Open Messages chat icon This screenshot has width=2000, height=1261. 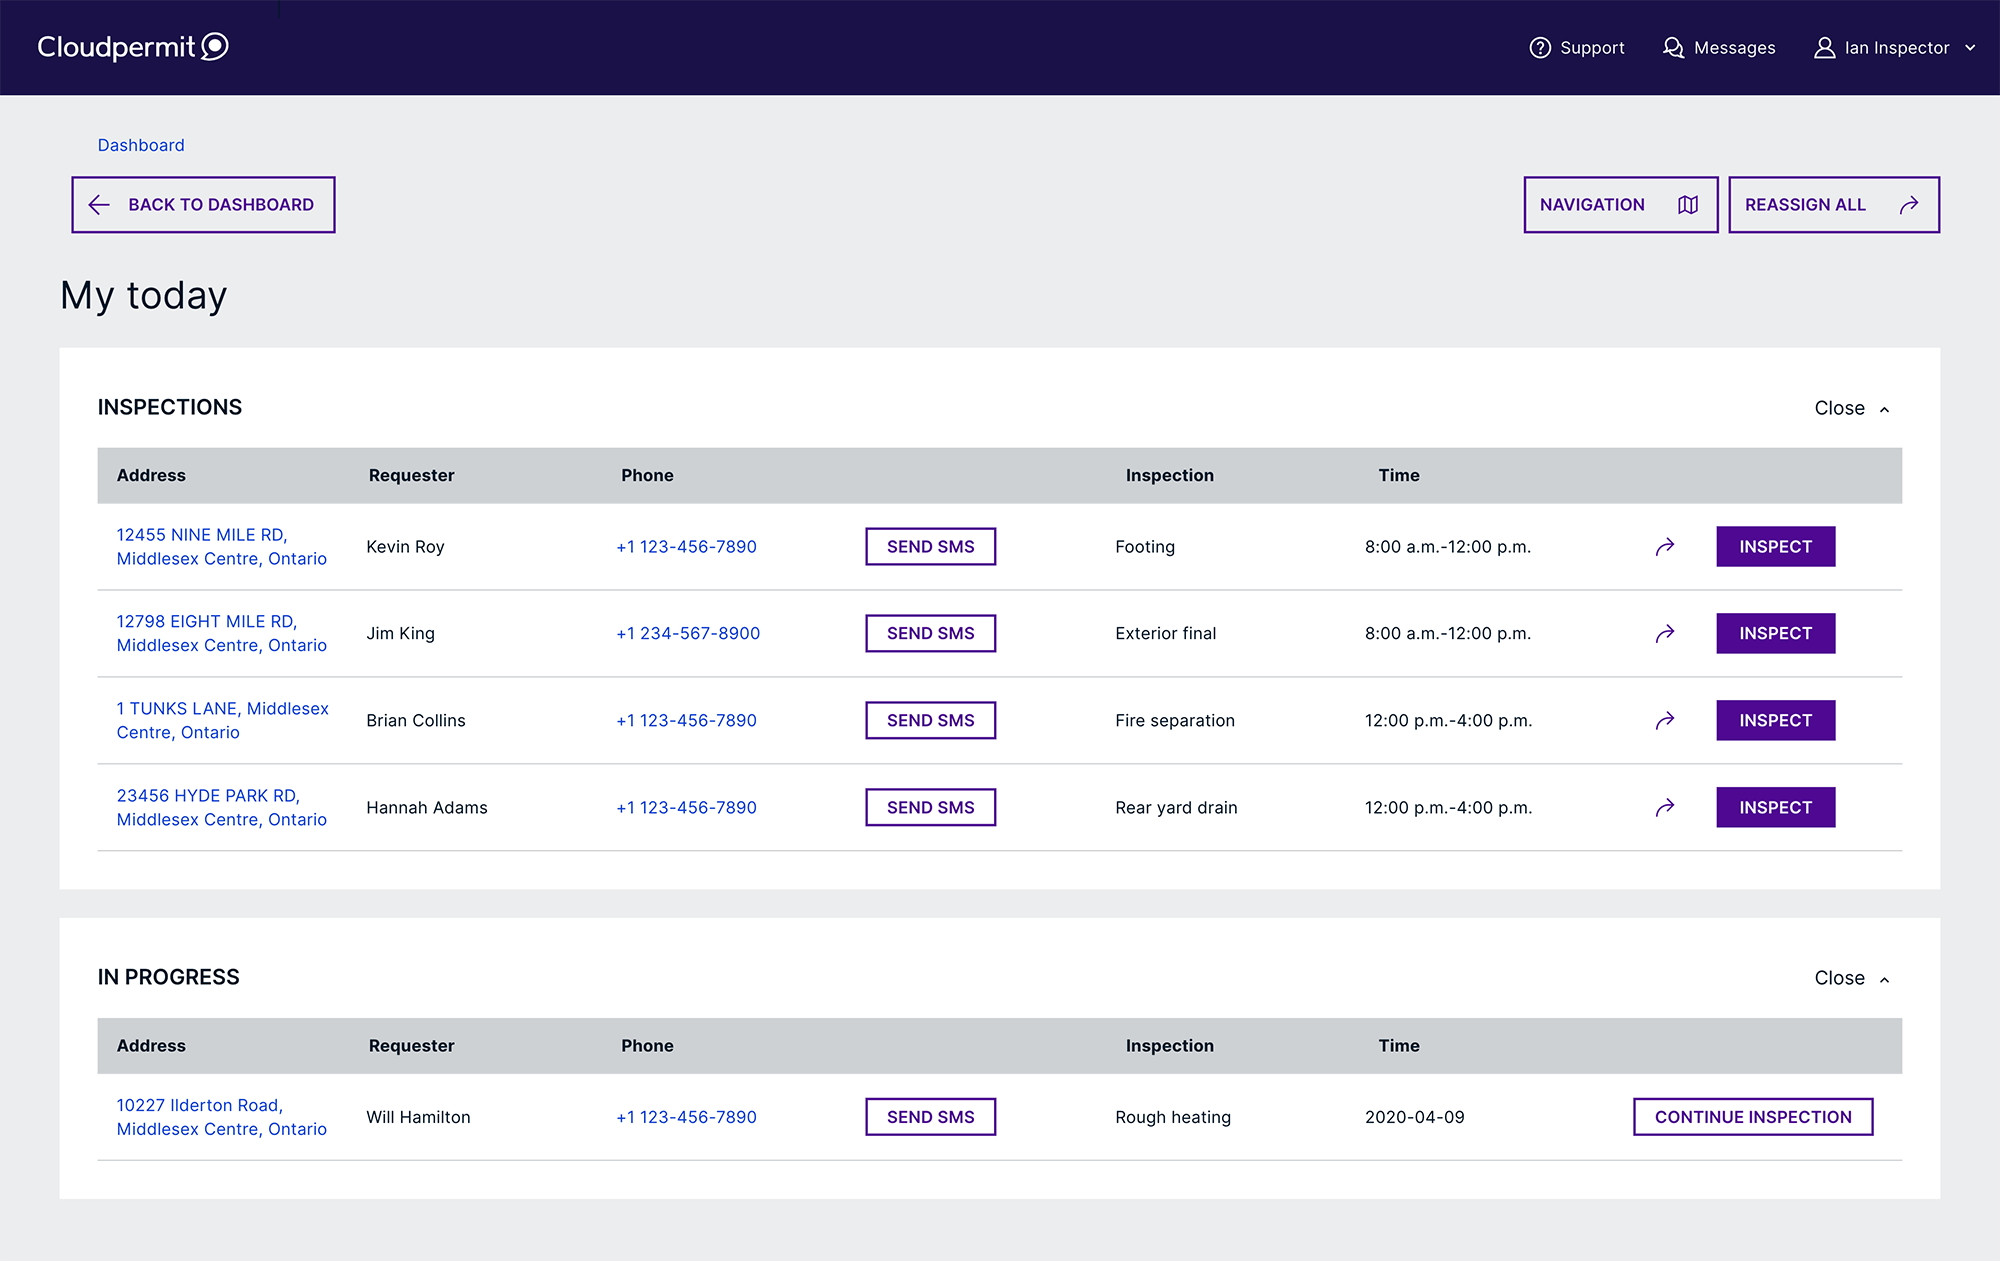point(1673,48)
